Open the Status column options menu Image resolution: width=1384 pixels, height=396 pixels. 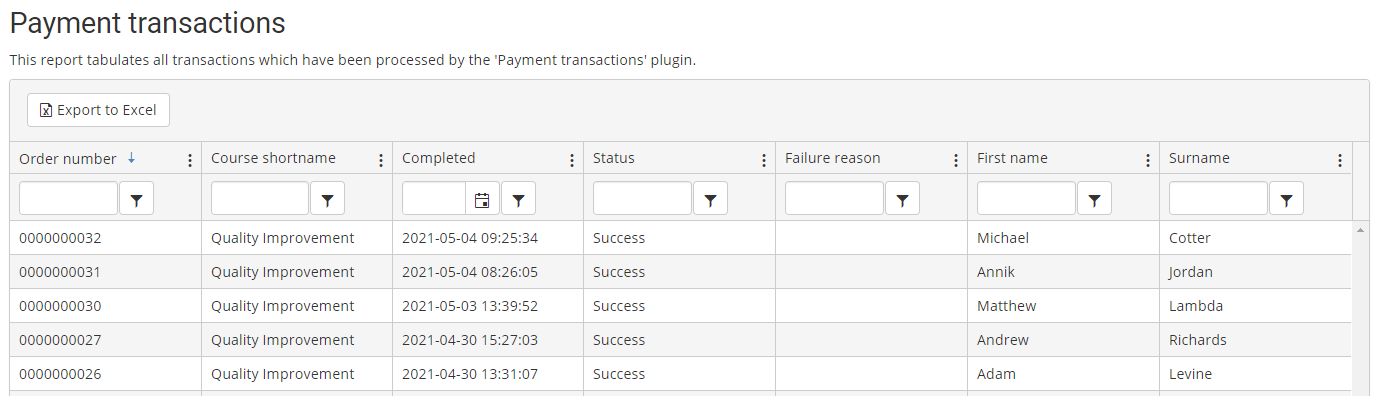764,160
